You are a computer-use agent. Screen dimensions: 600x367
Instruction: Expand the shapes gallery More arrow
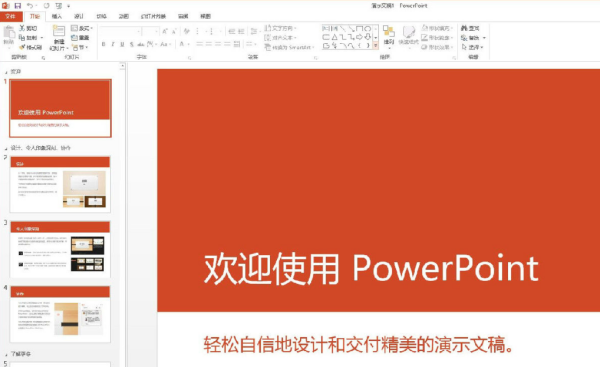(376, 46)
